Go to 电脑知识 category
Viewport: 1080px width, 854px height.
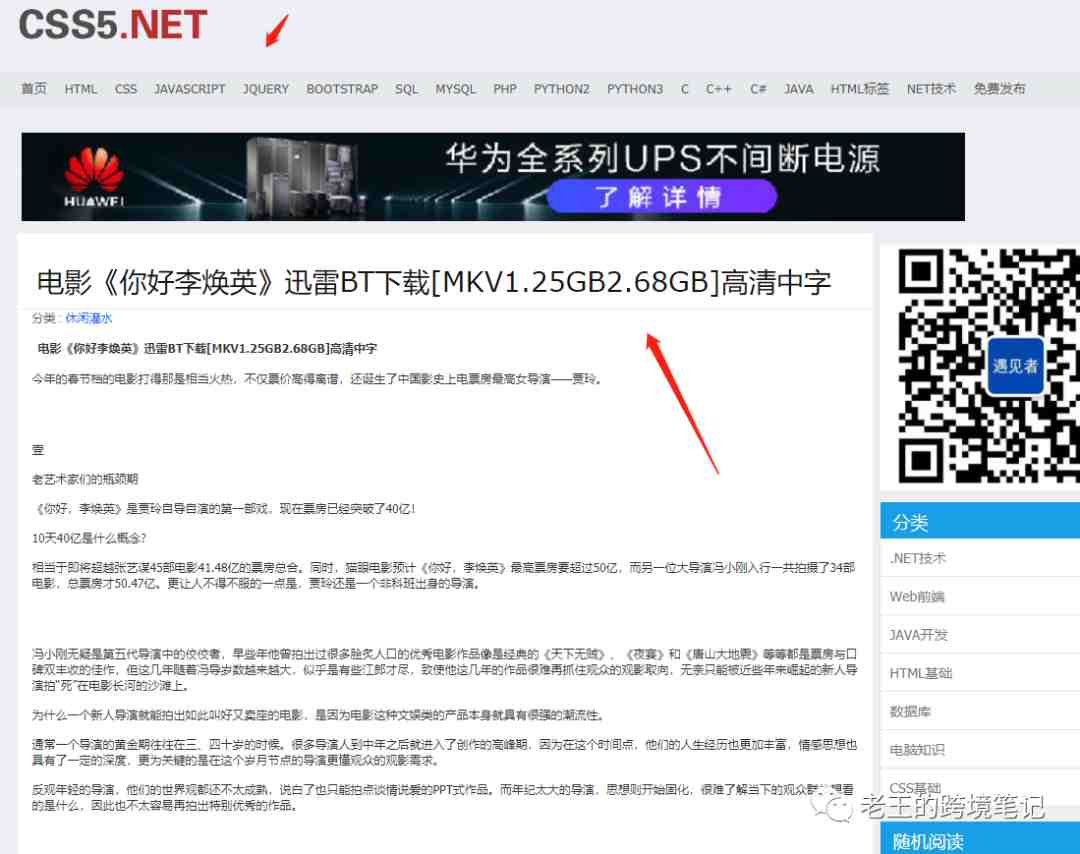click(x=917, y=749)
